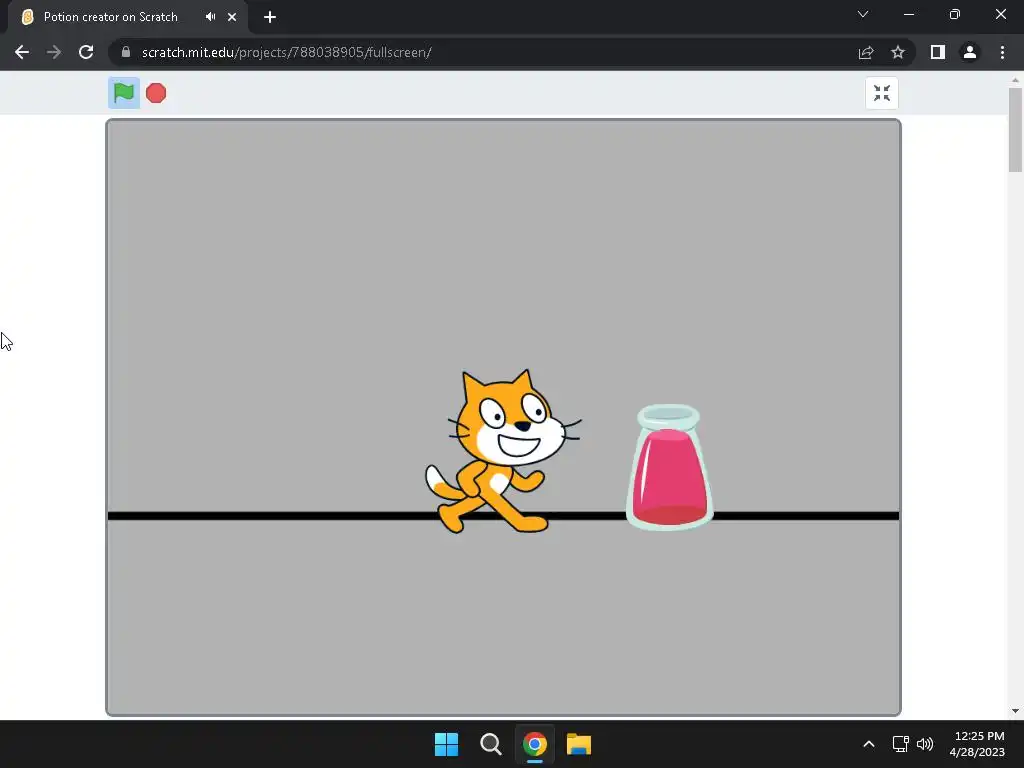Open the Chrome profile menu

[x=970, y=52]
